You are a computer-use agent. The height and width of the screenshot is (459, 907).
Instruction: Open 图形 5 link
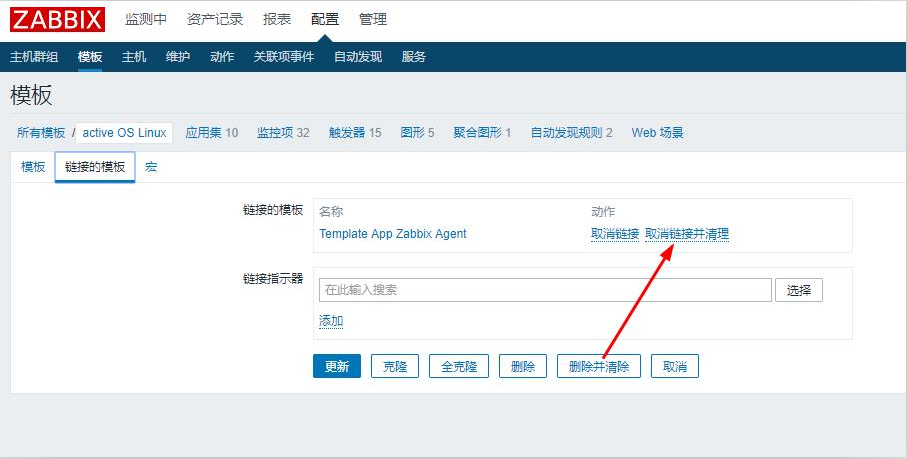(x=417, y=133)
